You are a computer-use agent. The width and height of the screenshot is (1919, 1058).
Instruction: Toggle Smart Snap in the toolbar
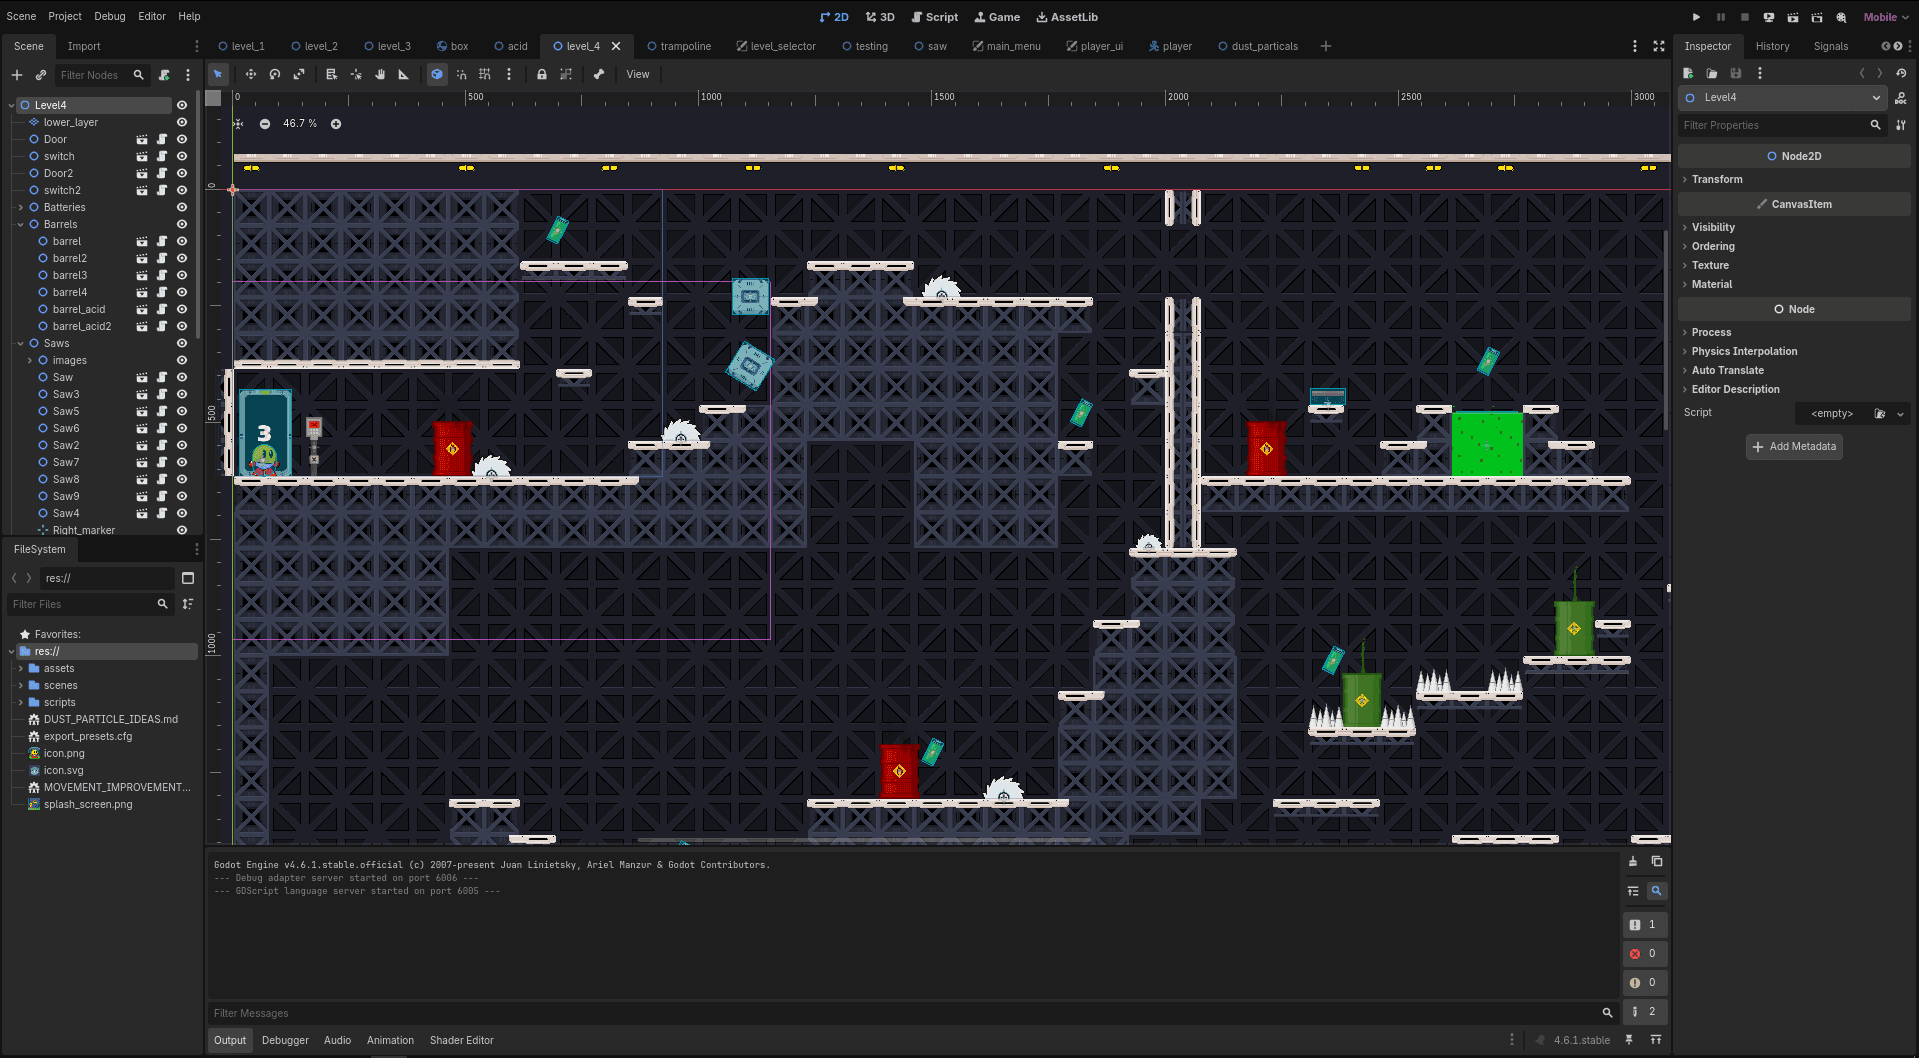461,74
